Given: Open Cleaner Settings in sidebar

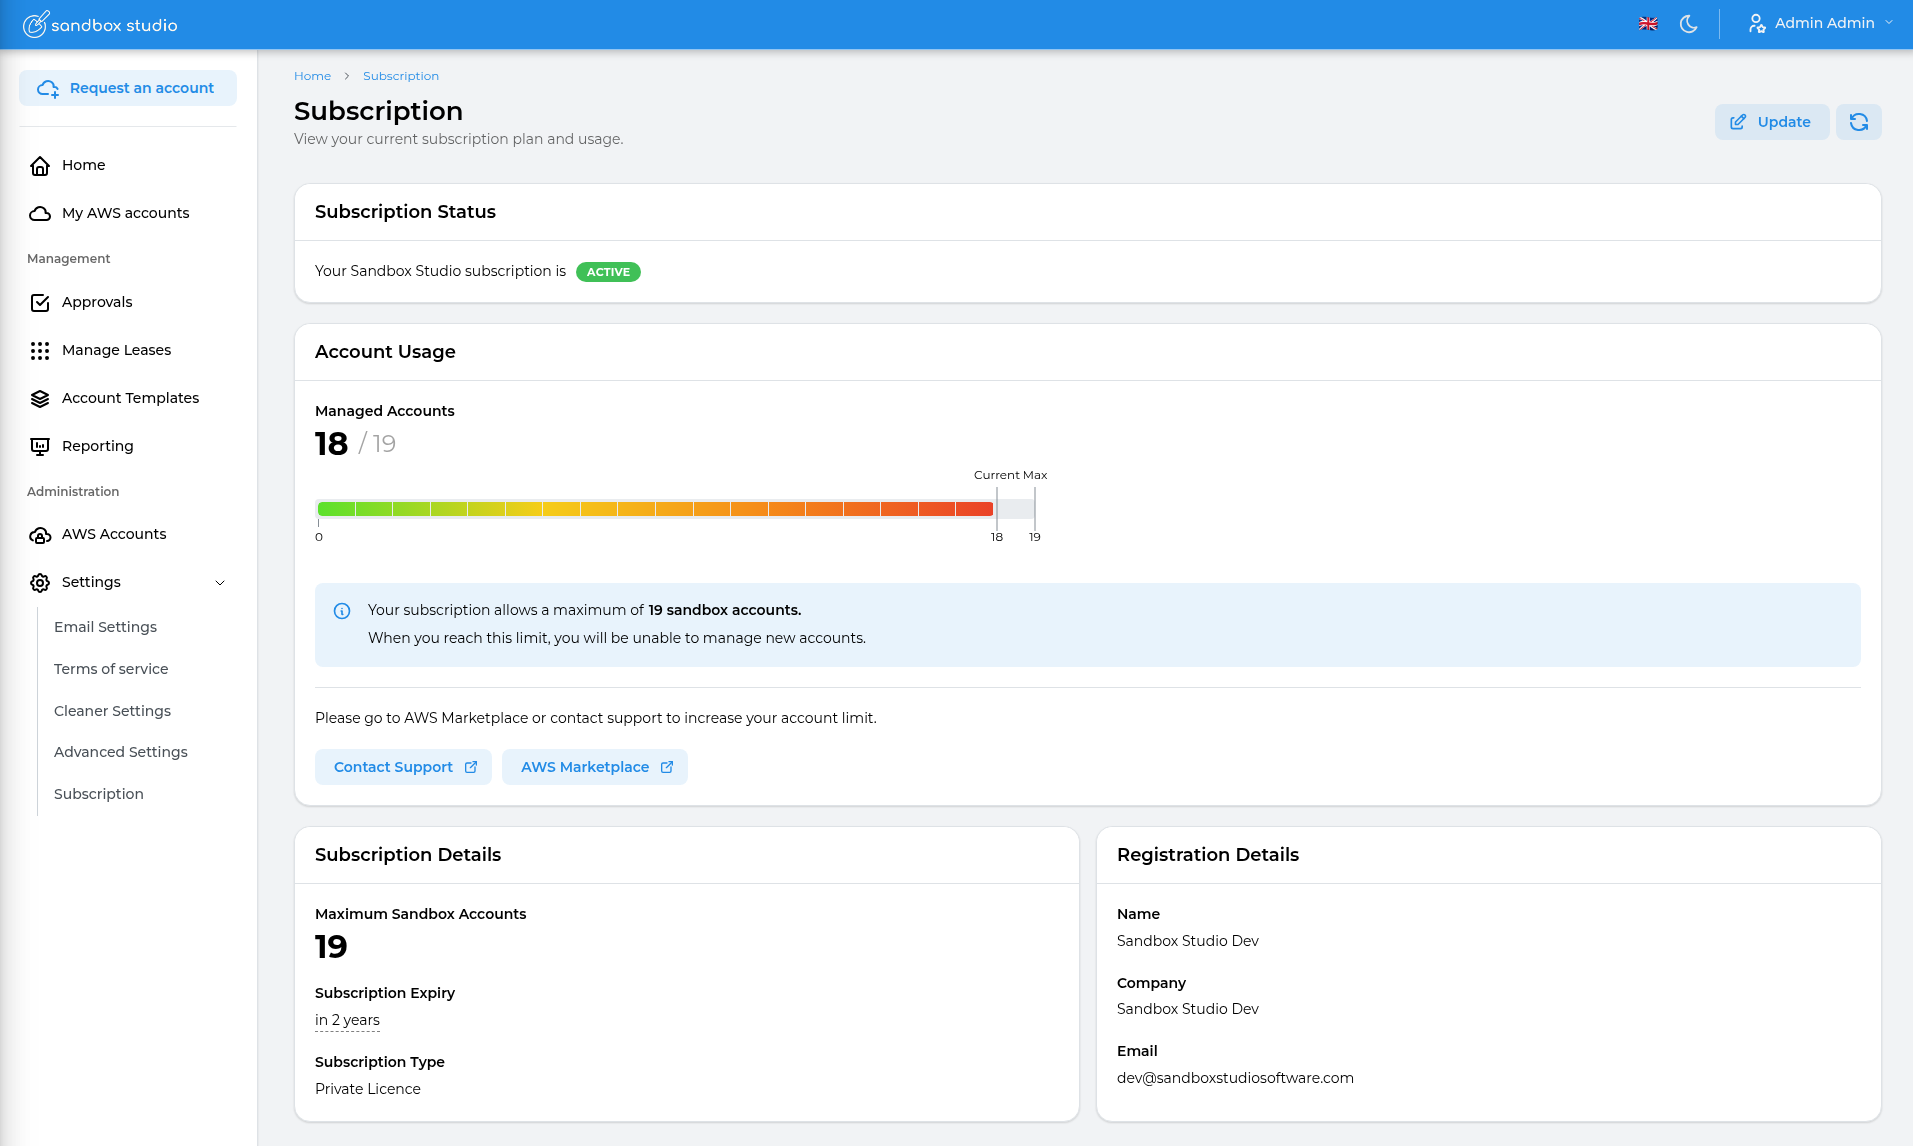Looking at the screenshot, I should (x=112, y=711).
